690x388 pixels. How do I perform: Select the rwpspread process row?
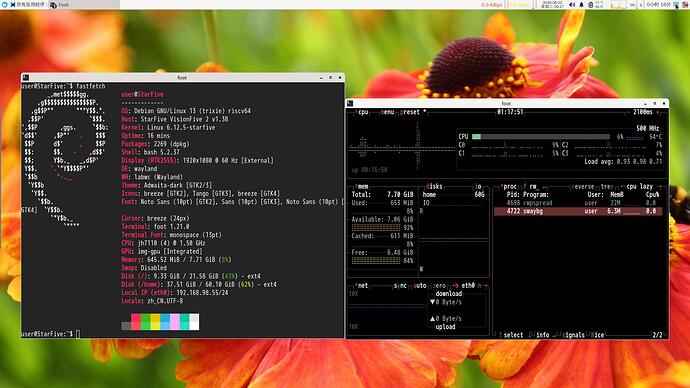click(577, 203)
